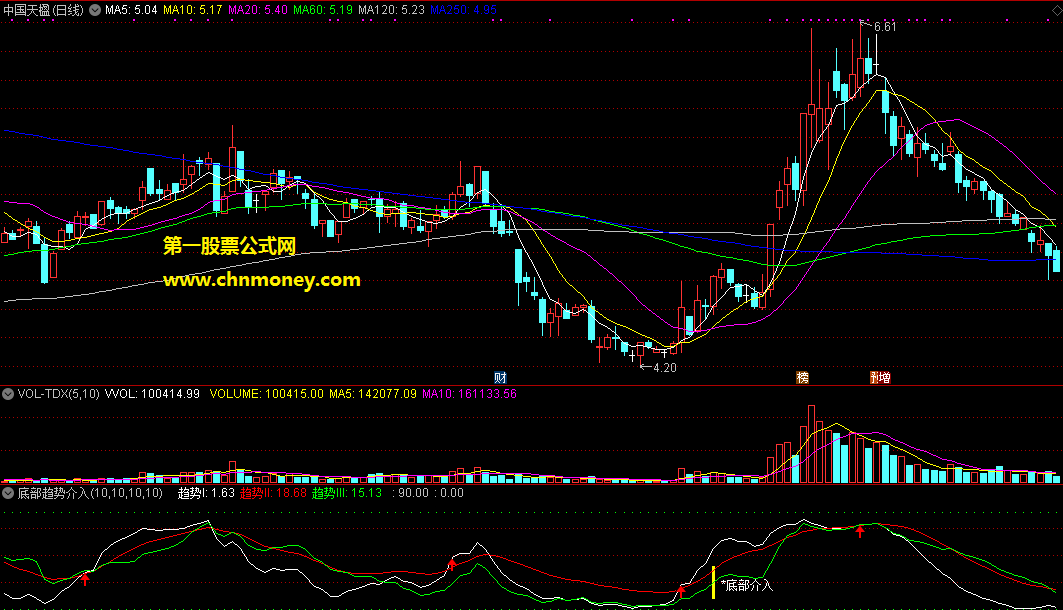Click the yellow 底部介入 signal bar
The width and height of the screenshot is (1063, 610).
(x=713, y=582)
